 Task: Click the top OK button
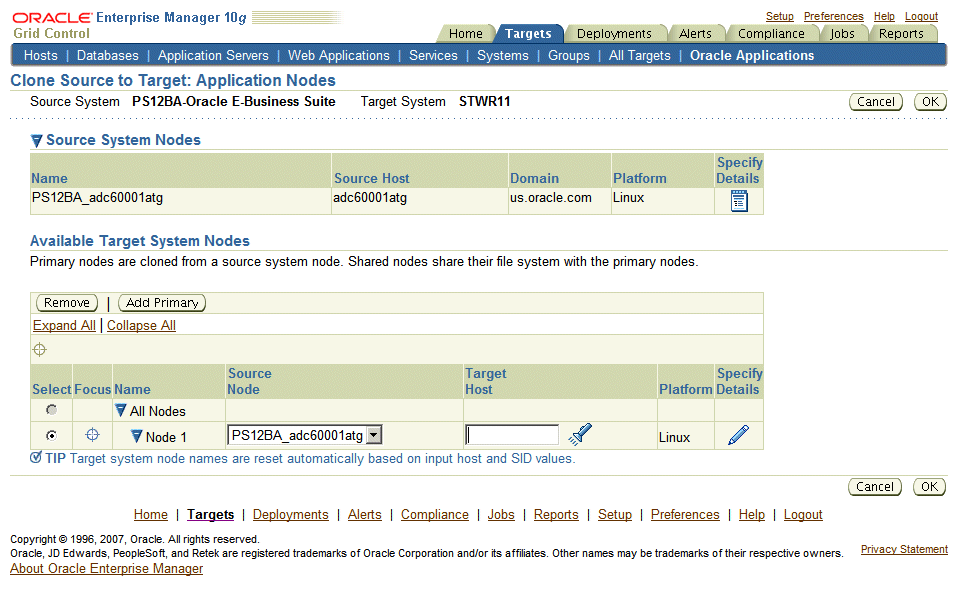930,102
